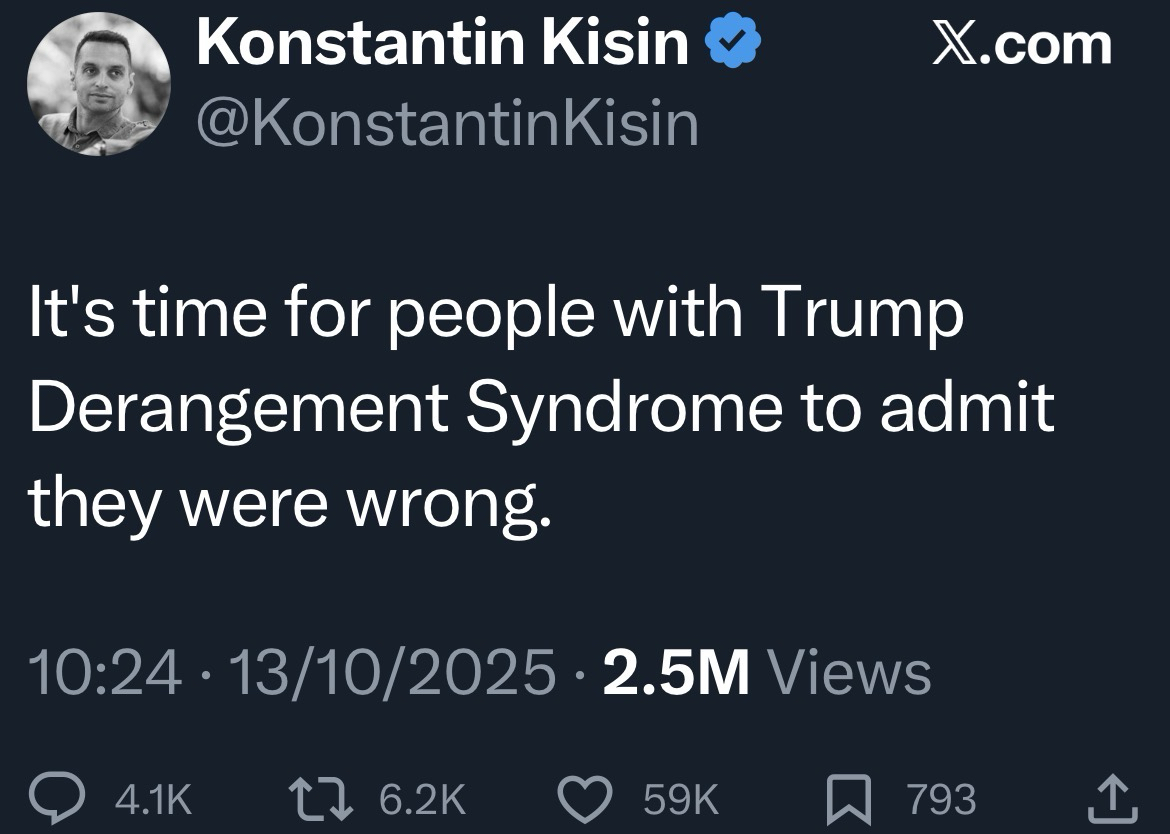
Task: Click the 4.1K replies count
Action: (153, 800)
